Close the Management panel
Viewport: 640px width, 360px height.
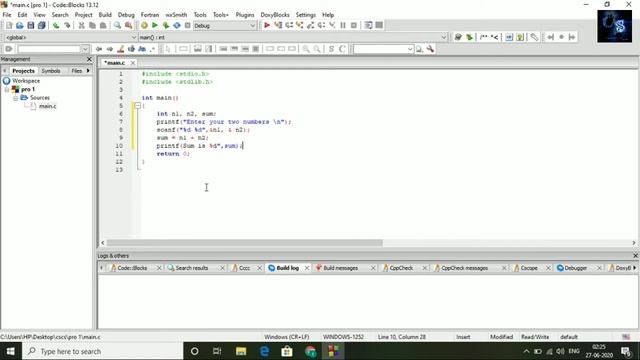coord(89,59)
